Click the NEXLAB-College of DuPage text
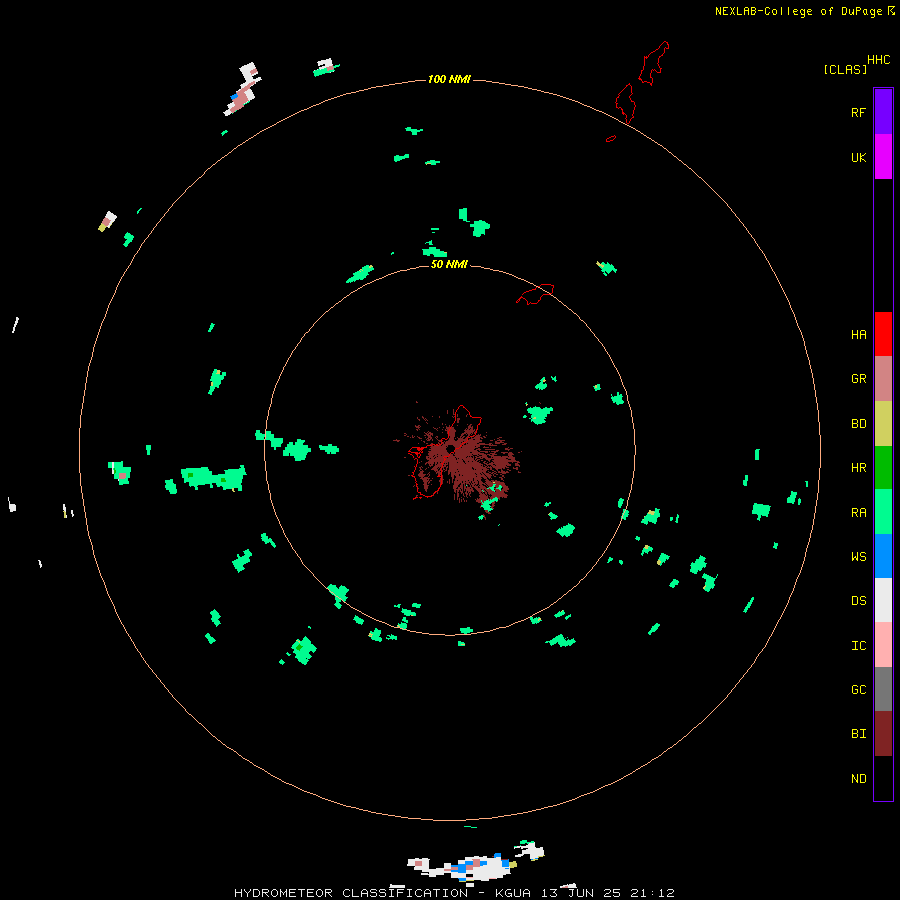 coord(800,11)
